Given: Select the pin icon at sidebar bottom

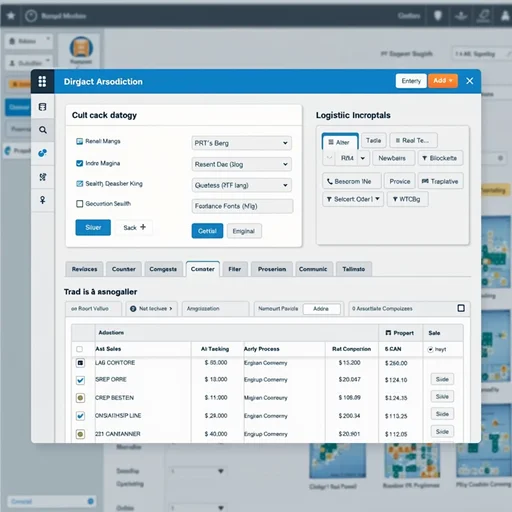Looking at the screenshot, I should (42, 200).
